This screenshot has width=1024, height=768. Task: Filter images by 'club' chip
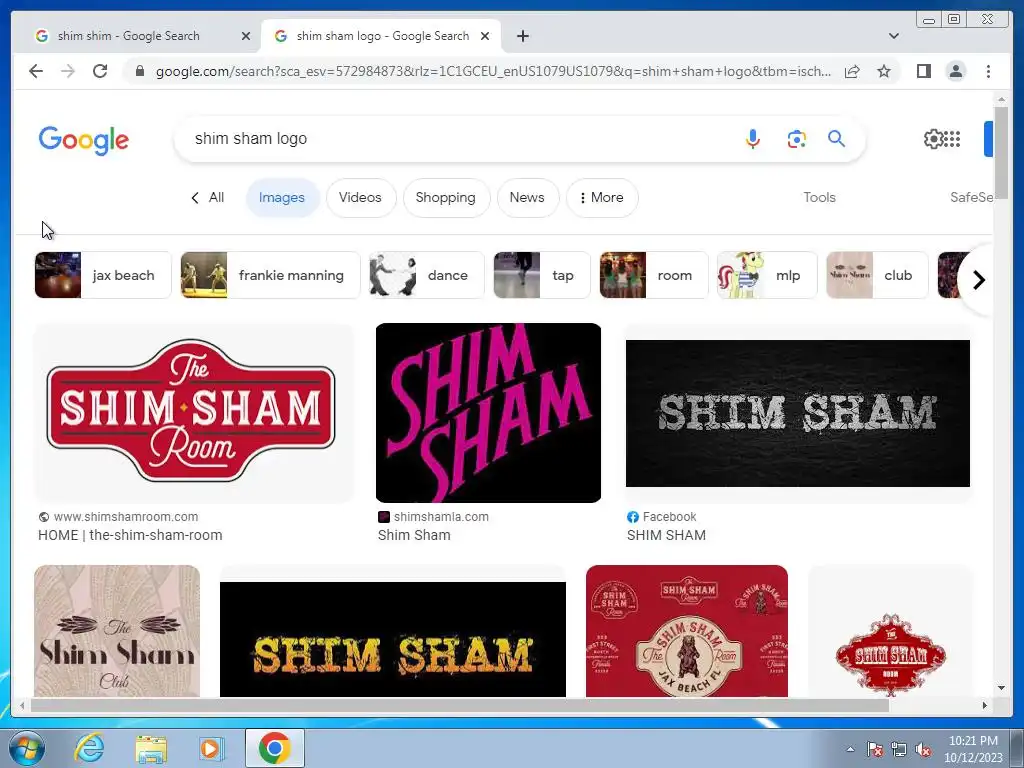pyautogui.click(x=877, y=275)
